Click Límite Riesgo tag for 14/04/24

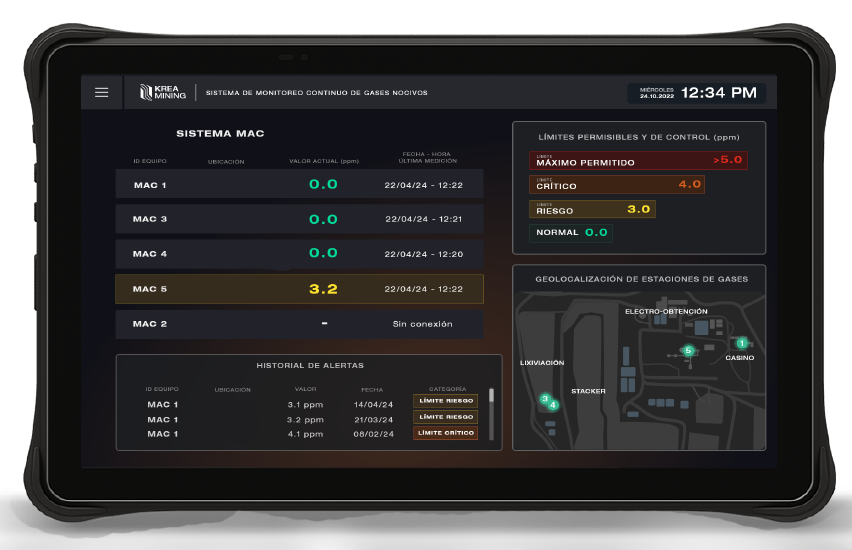tap(446, 401)
